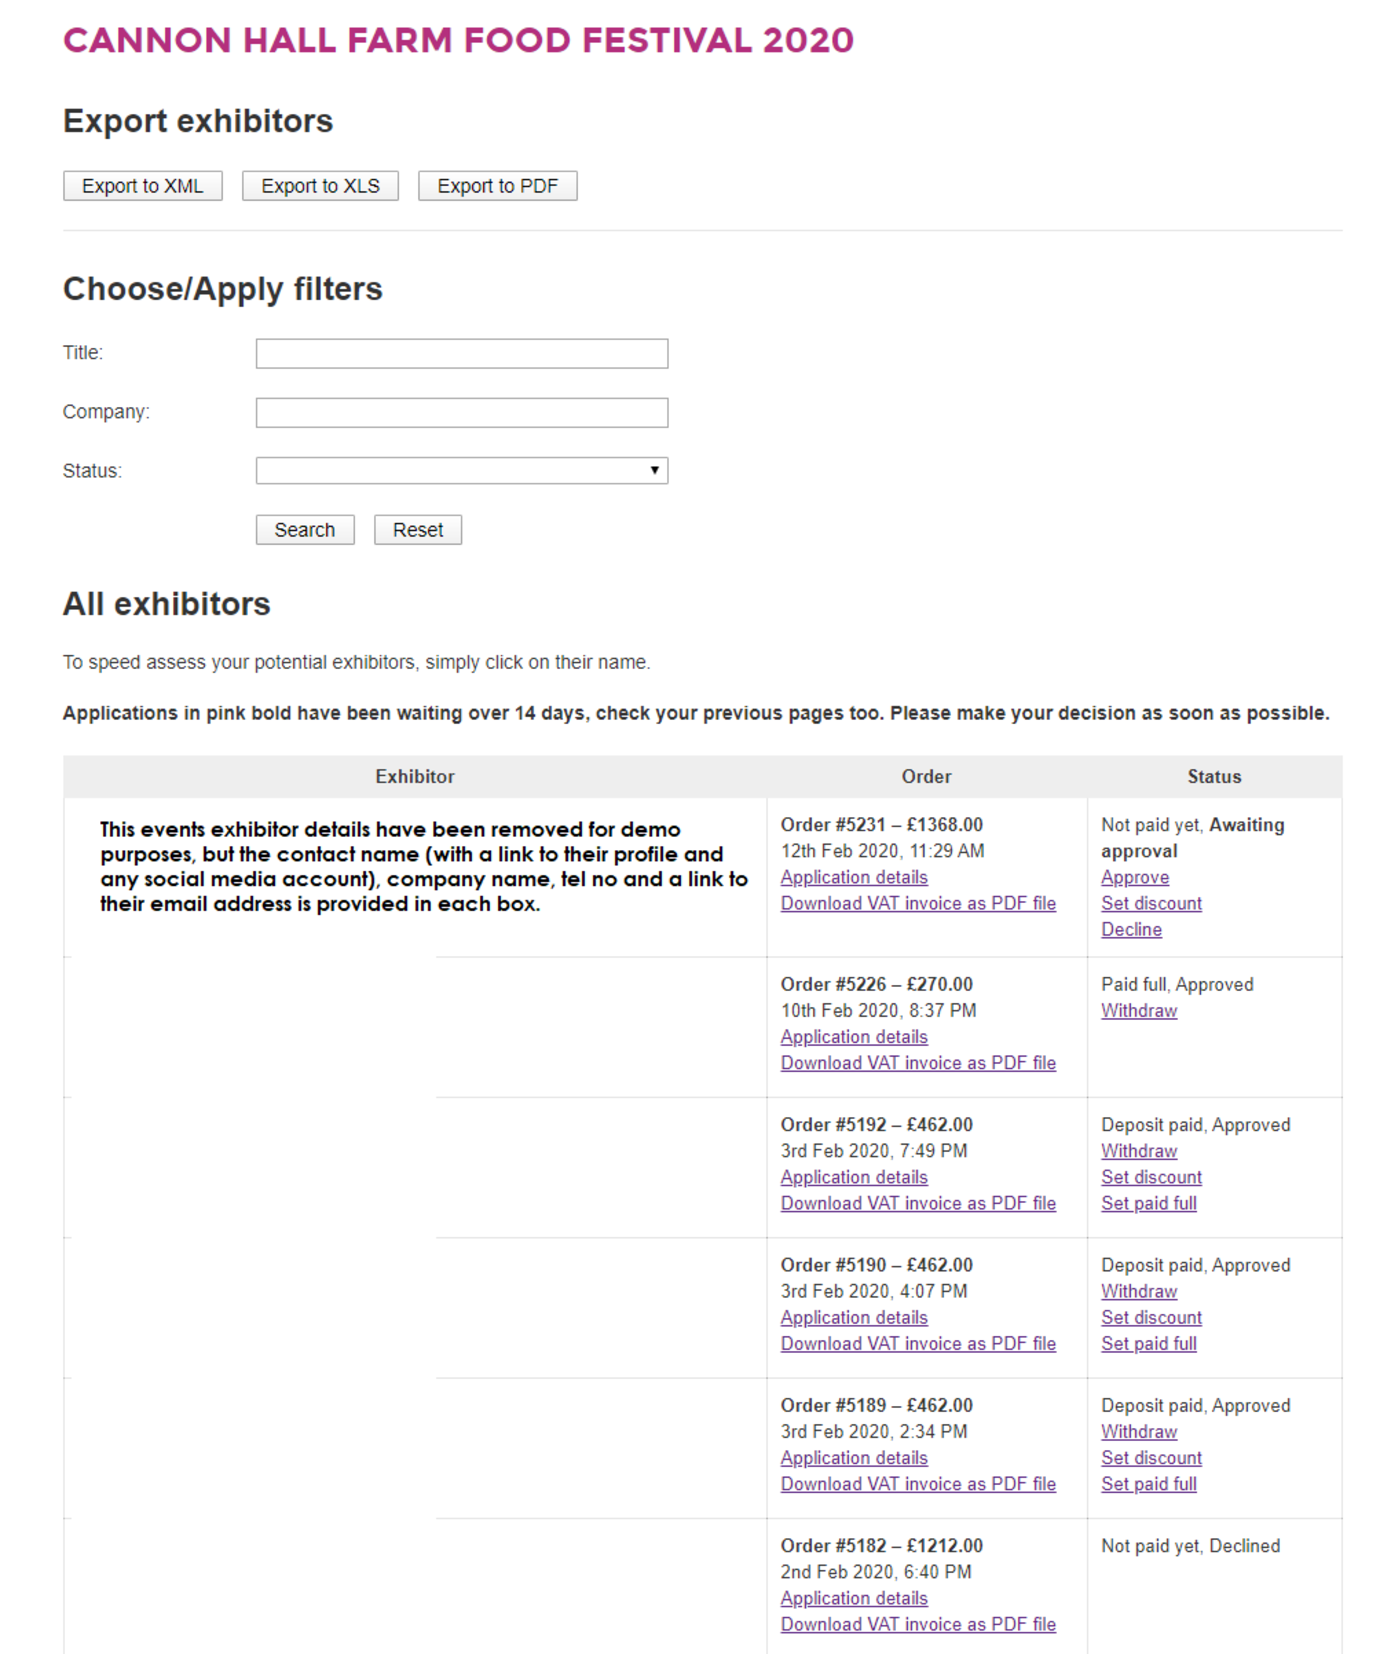Click the Status column header
Image resolution: width=1380 pixels, height=1654 pixels.
(x=1214, y=776)
